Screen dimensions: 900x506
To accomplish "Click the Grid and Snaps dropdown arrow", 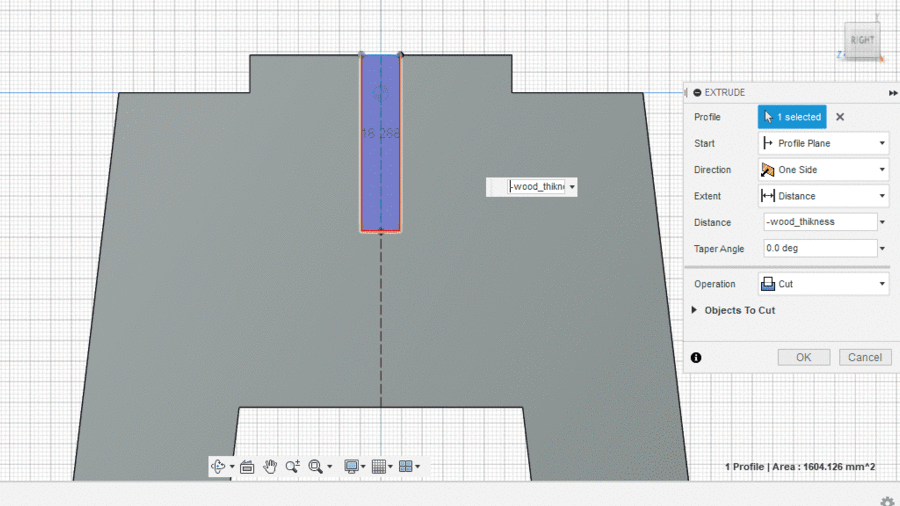I will (390, 466).
